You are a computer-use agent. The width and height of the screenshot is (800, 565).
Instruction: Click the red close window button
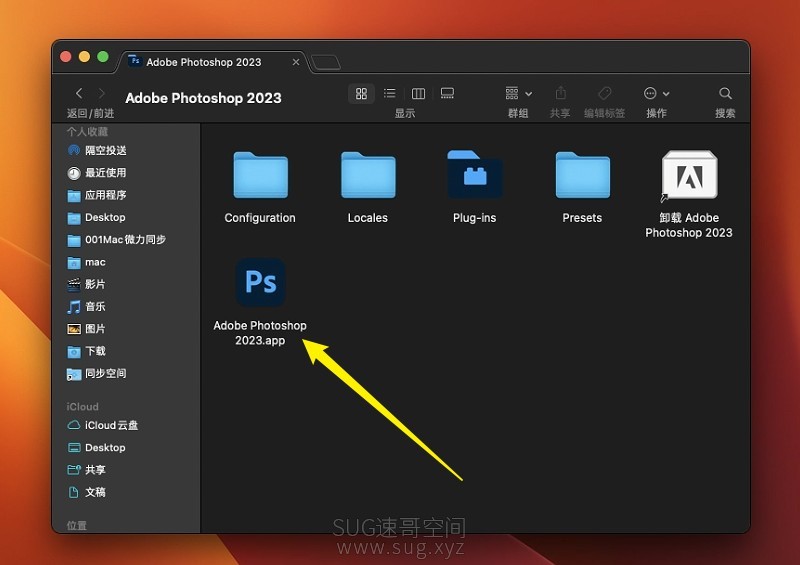pyautogui.click(x=66, y=57)
